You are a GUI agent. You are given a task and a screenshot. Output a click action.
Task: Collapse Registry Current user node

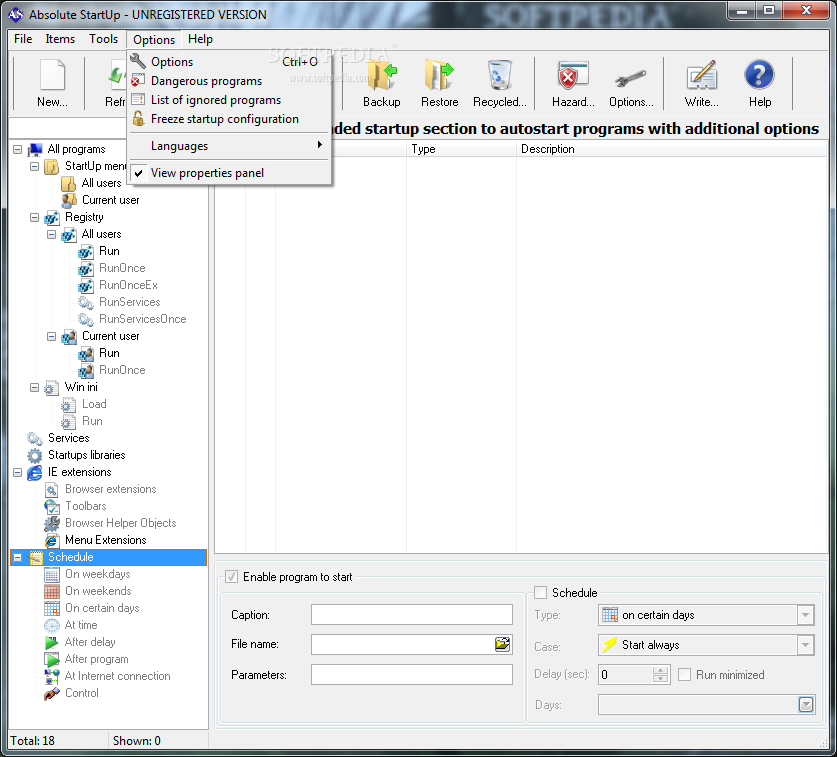click(52, 336)
